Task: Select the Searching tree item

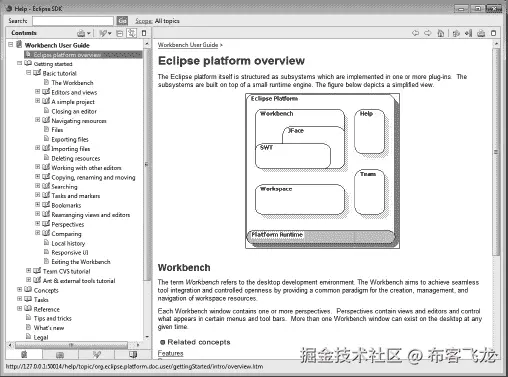Action: (x=64, y=187)
